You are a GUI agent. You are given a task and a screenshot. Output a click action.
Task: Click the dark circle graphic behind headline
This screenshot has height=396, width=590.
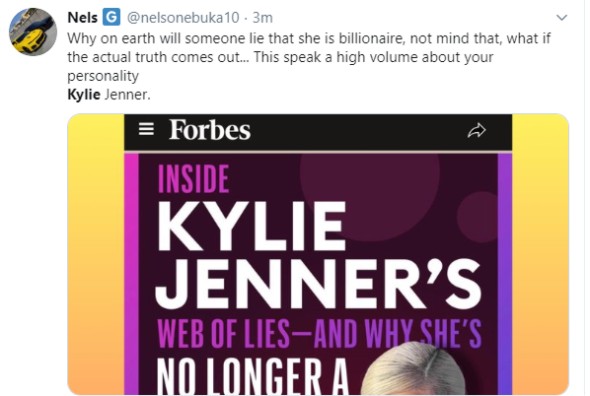tap(370, 196)
